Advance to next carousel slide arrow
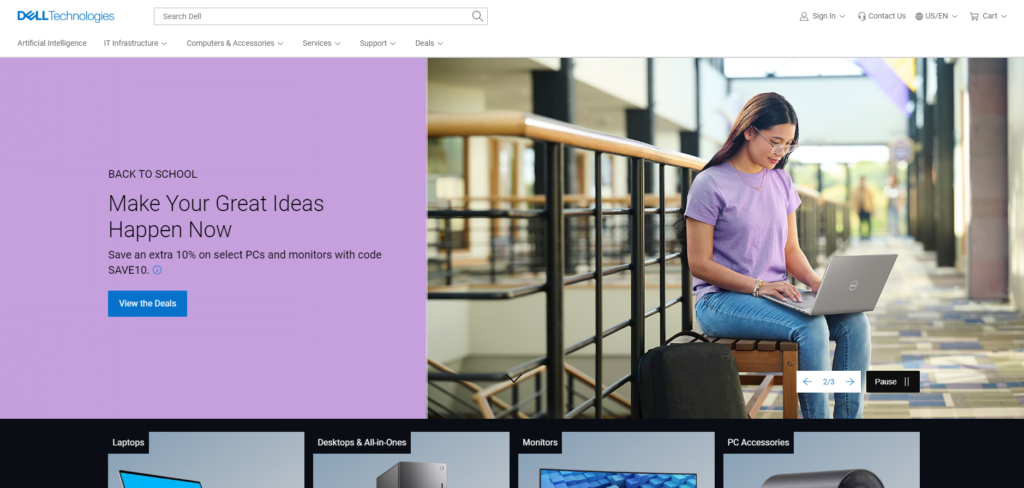Image resolution: width=1024 pixels, height=488 pixels. tap(849, 382)
